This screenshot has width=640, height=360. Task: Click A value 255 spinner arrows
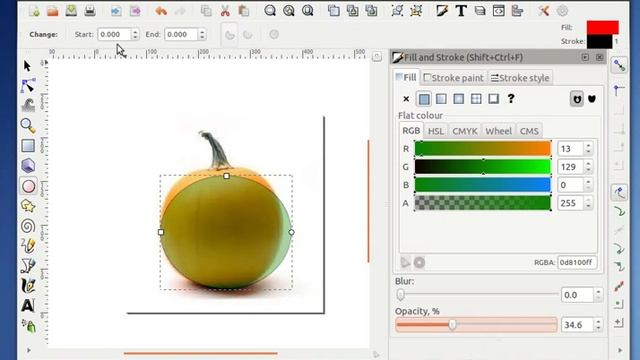click(588, 203)
